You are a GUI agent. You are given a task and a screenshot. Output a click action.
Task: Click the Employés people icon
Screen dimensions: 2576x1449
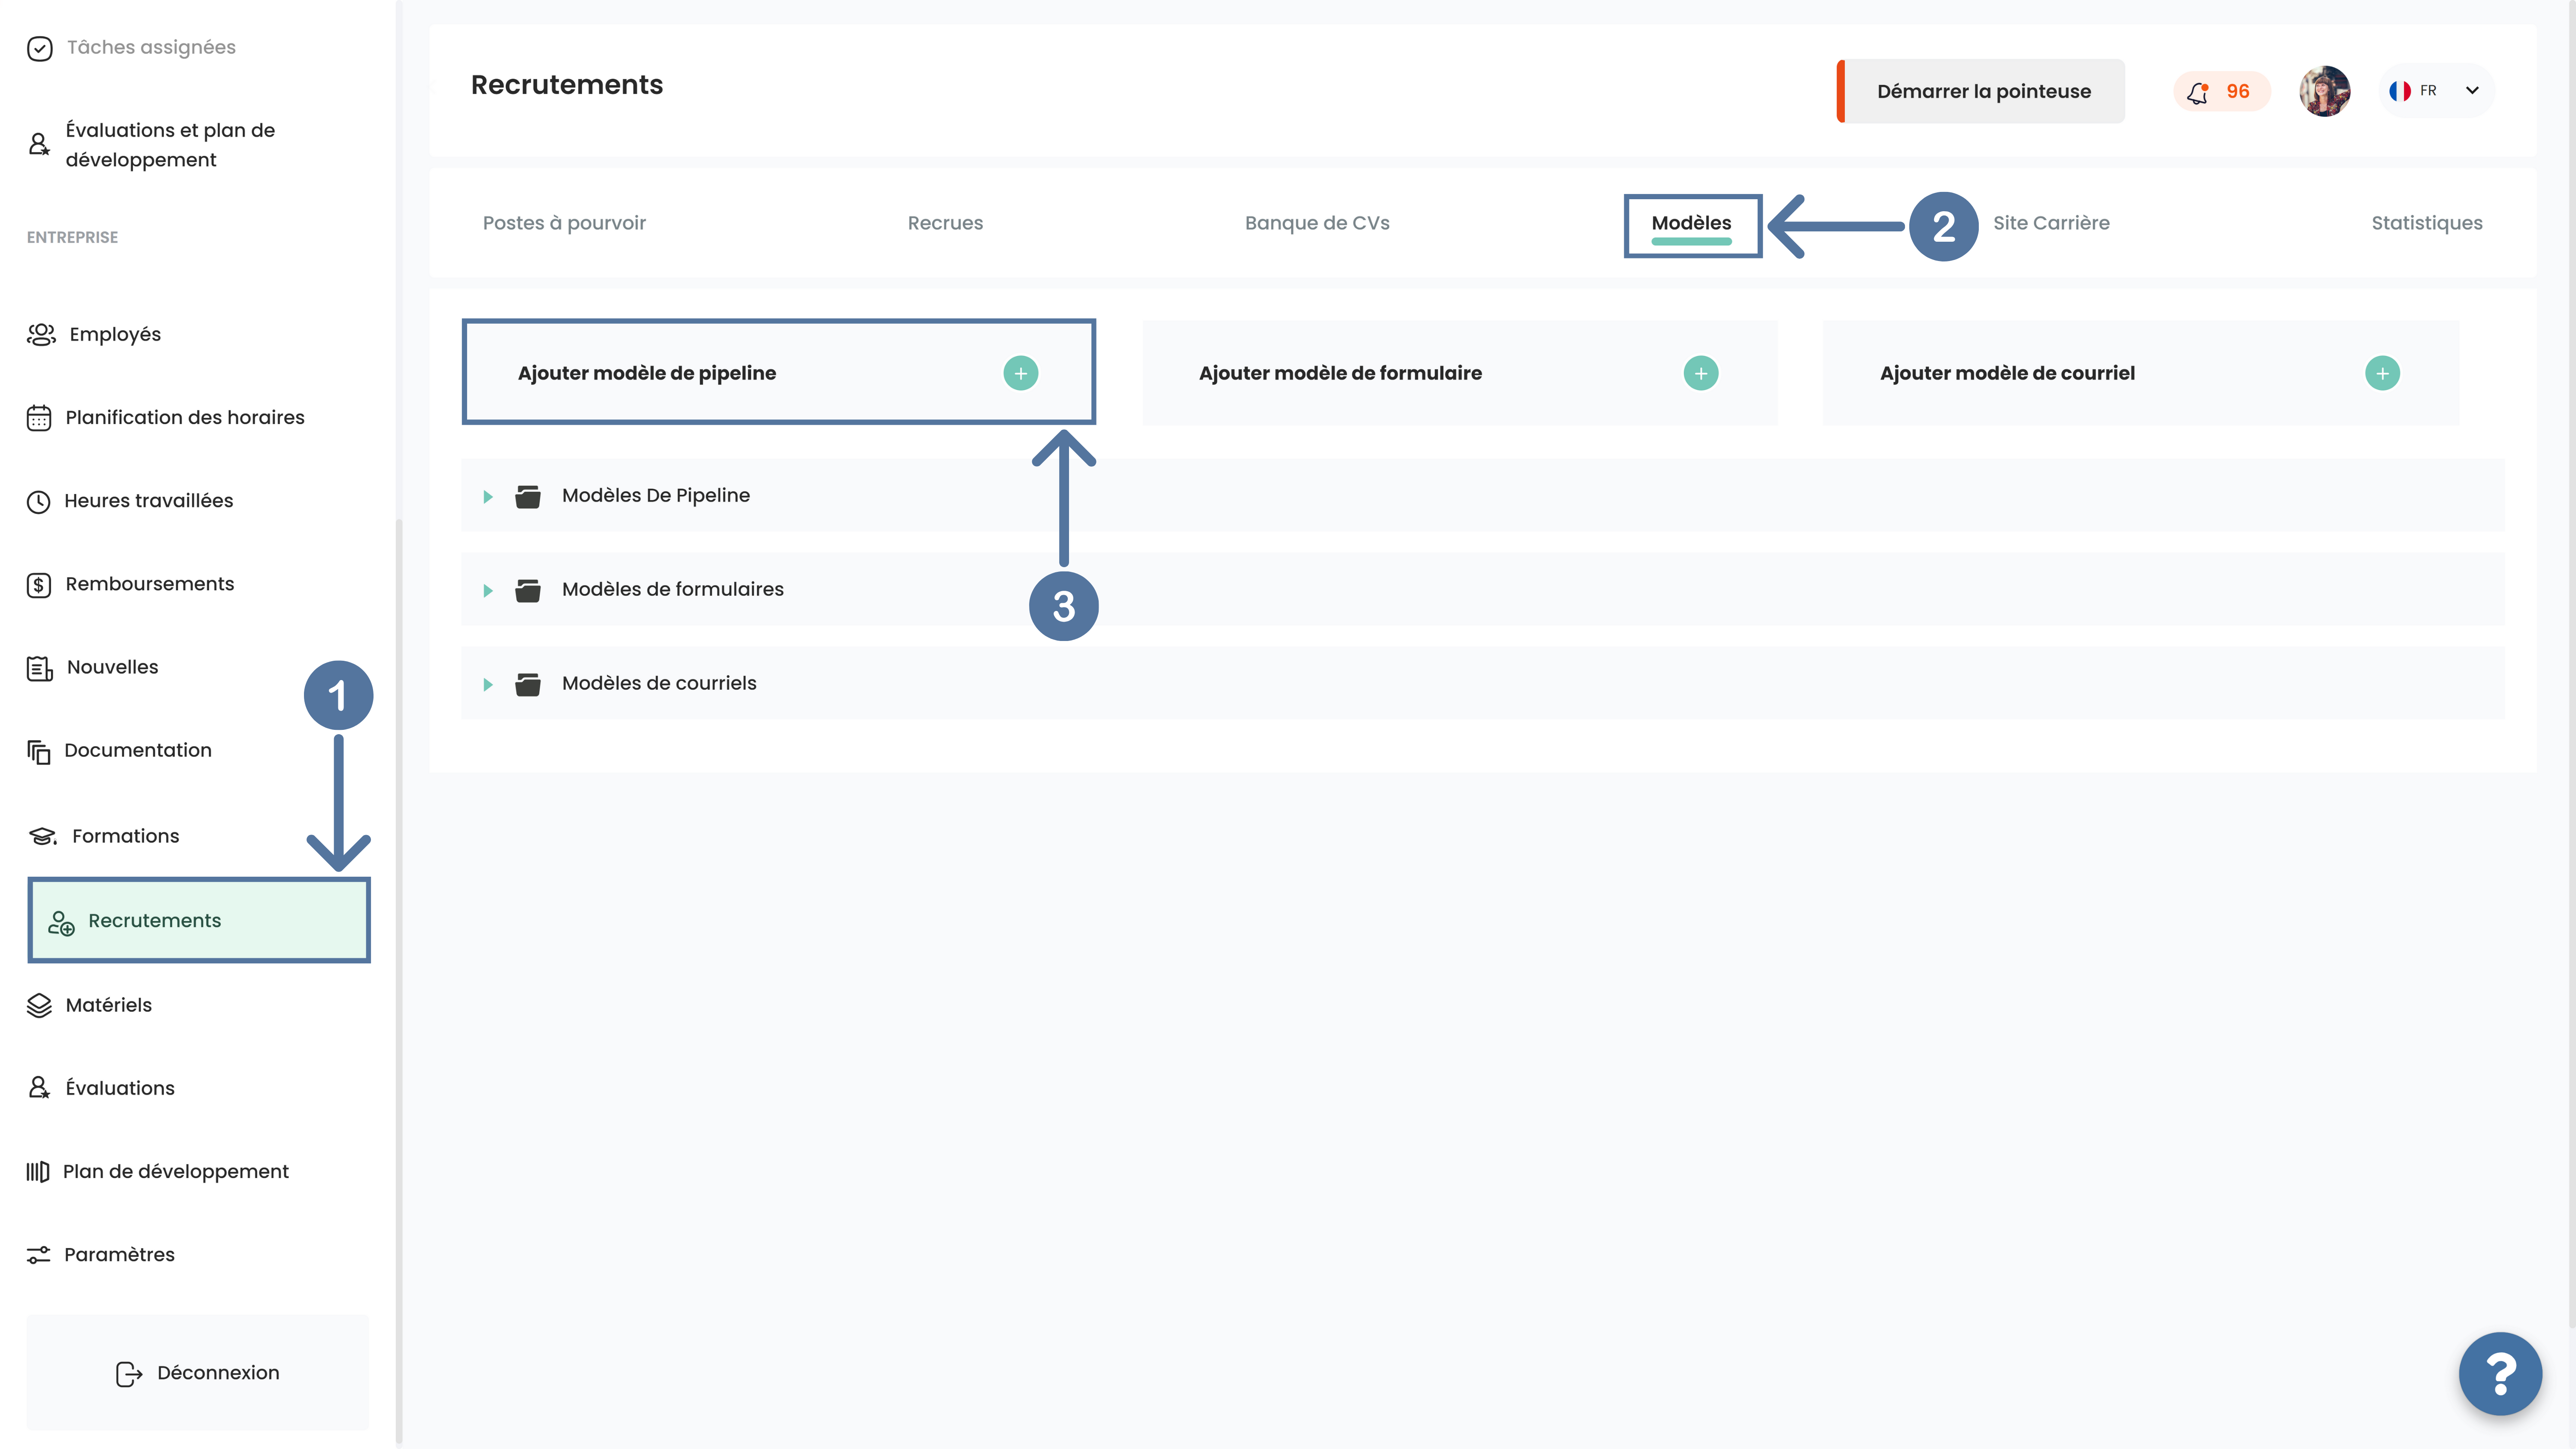pos(41,334)
